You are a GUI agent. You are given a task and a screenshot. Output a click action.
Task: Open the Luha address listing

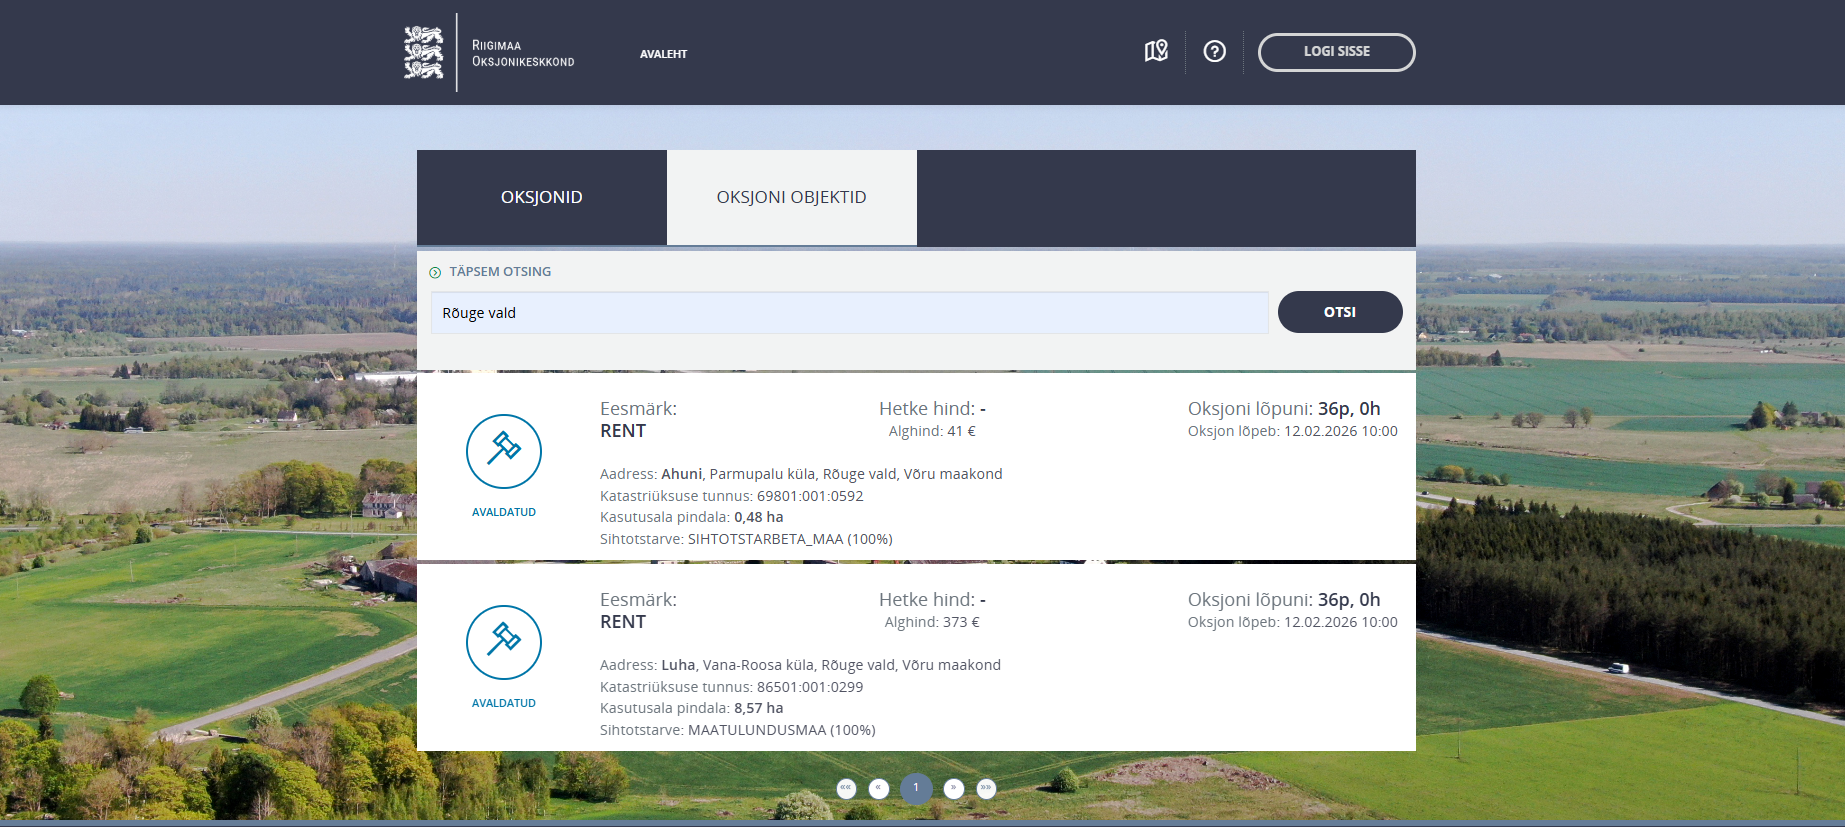pos(678,665)
